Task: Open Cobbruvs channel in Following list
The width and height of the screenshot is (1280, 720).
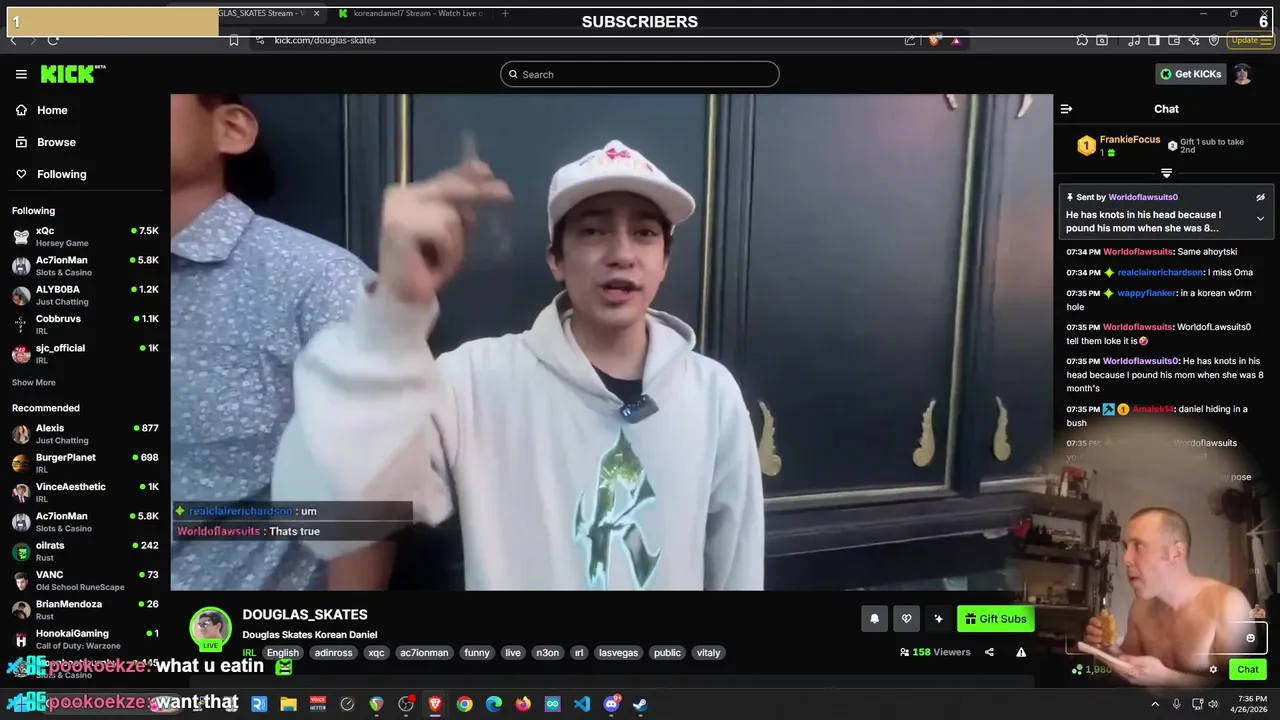Action: 85,324
